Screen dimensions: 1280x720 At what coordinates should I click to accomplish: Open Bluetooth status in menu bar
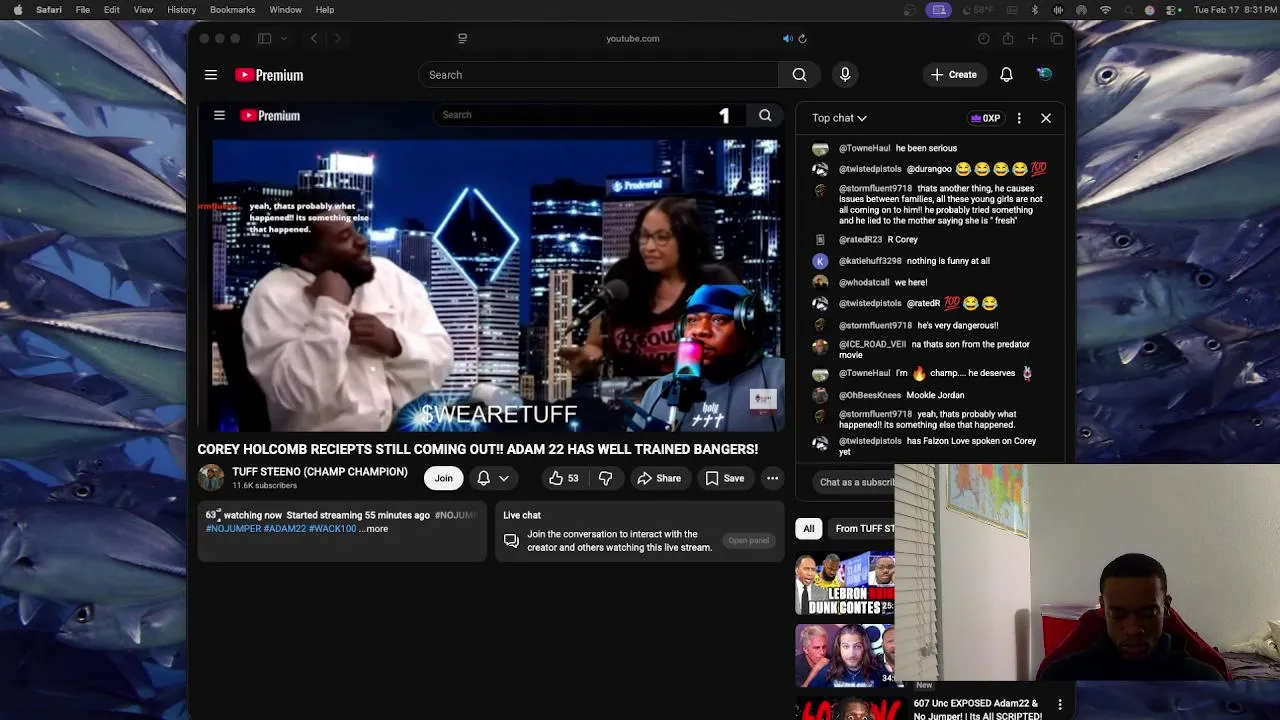click(1035, 10)
